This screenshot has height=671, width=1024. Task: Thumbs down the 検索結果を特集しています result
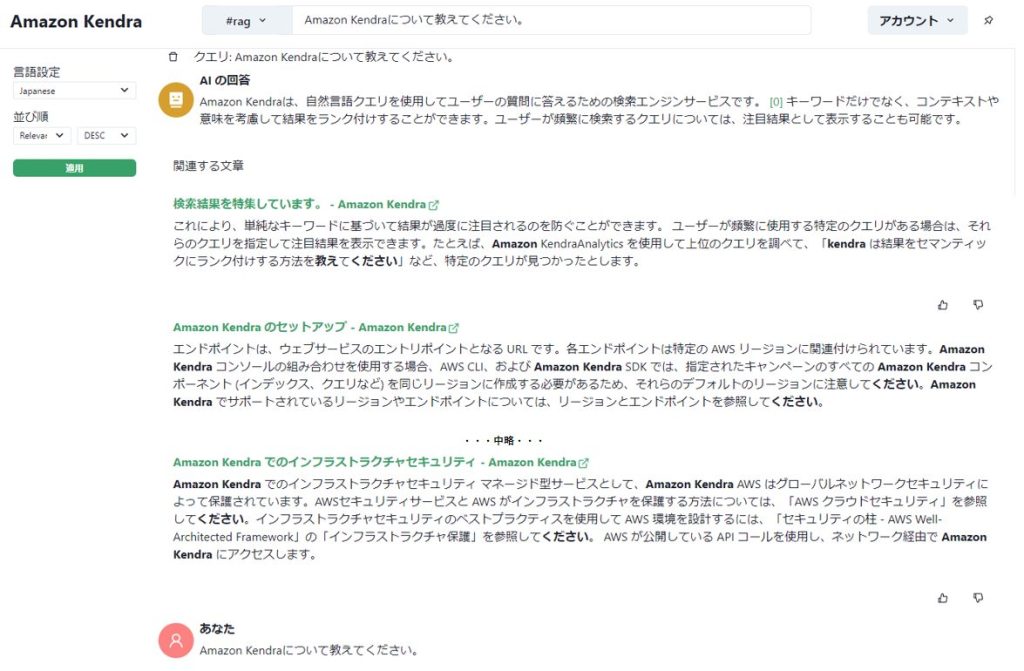978,304
